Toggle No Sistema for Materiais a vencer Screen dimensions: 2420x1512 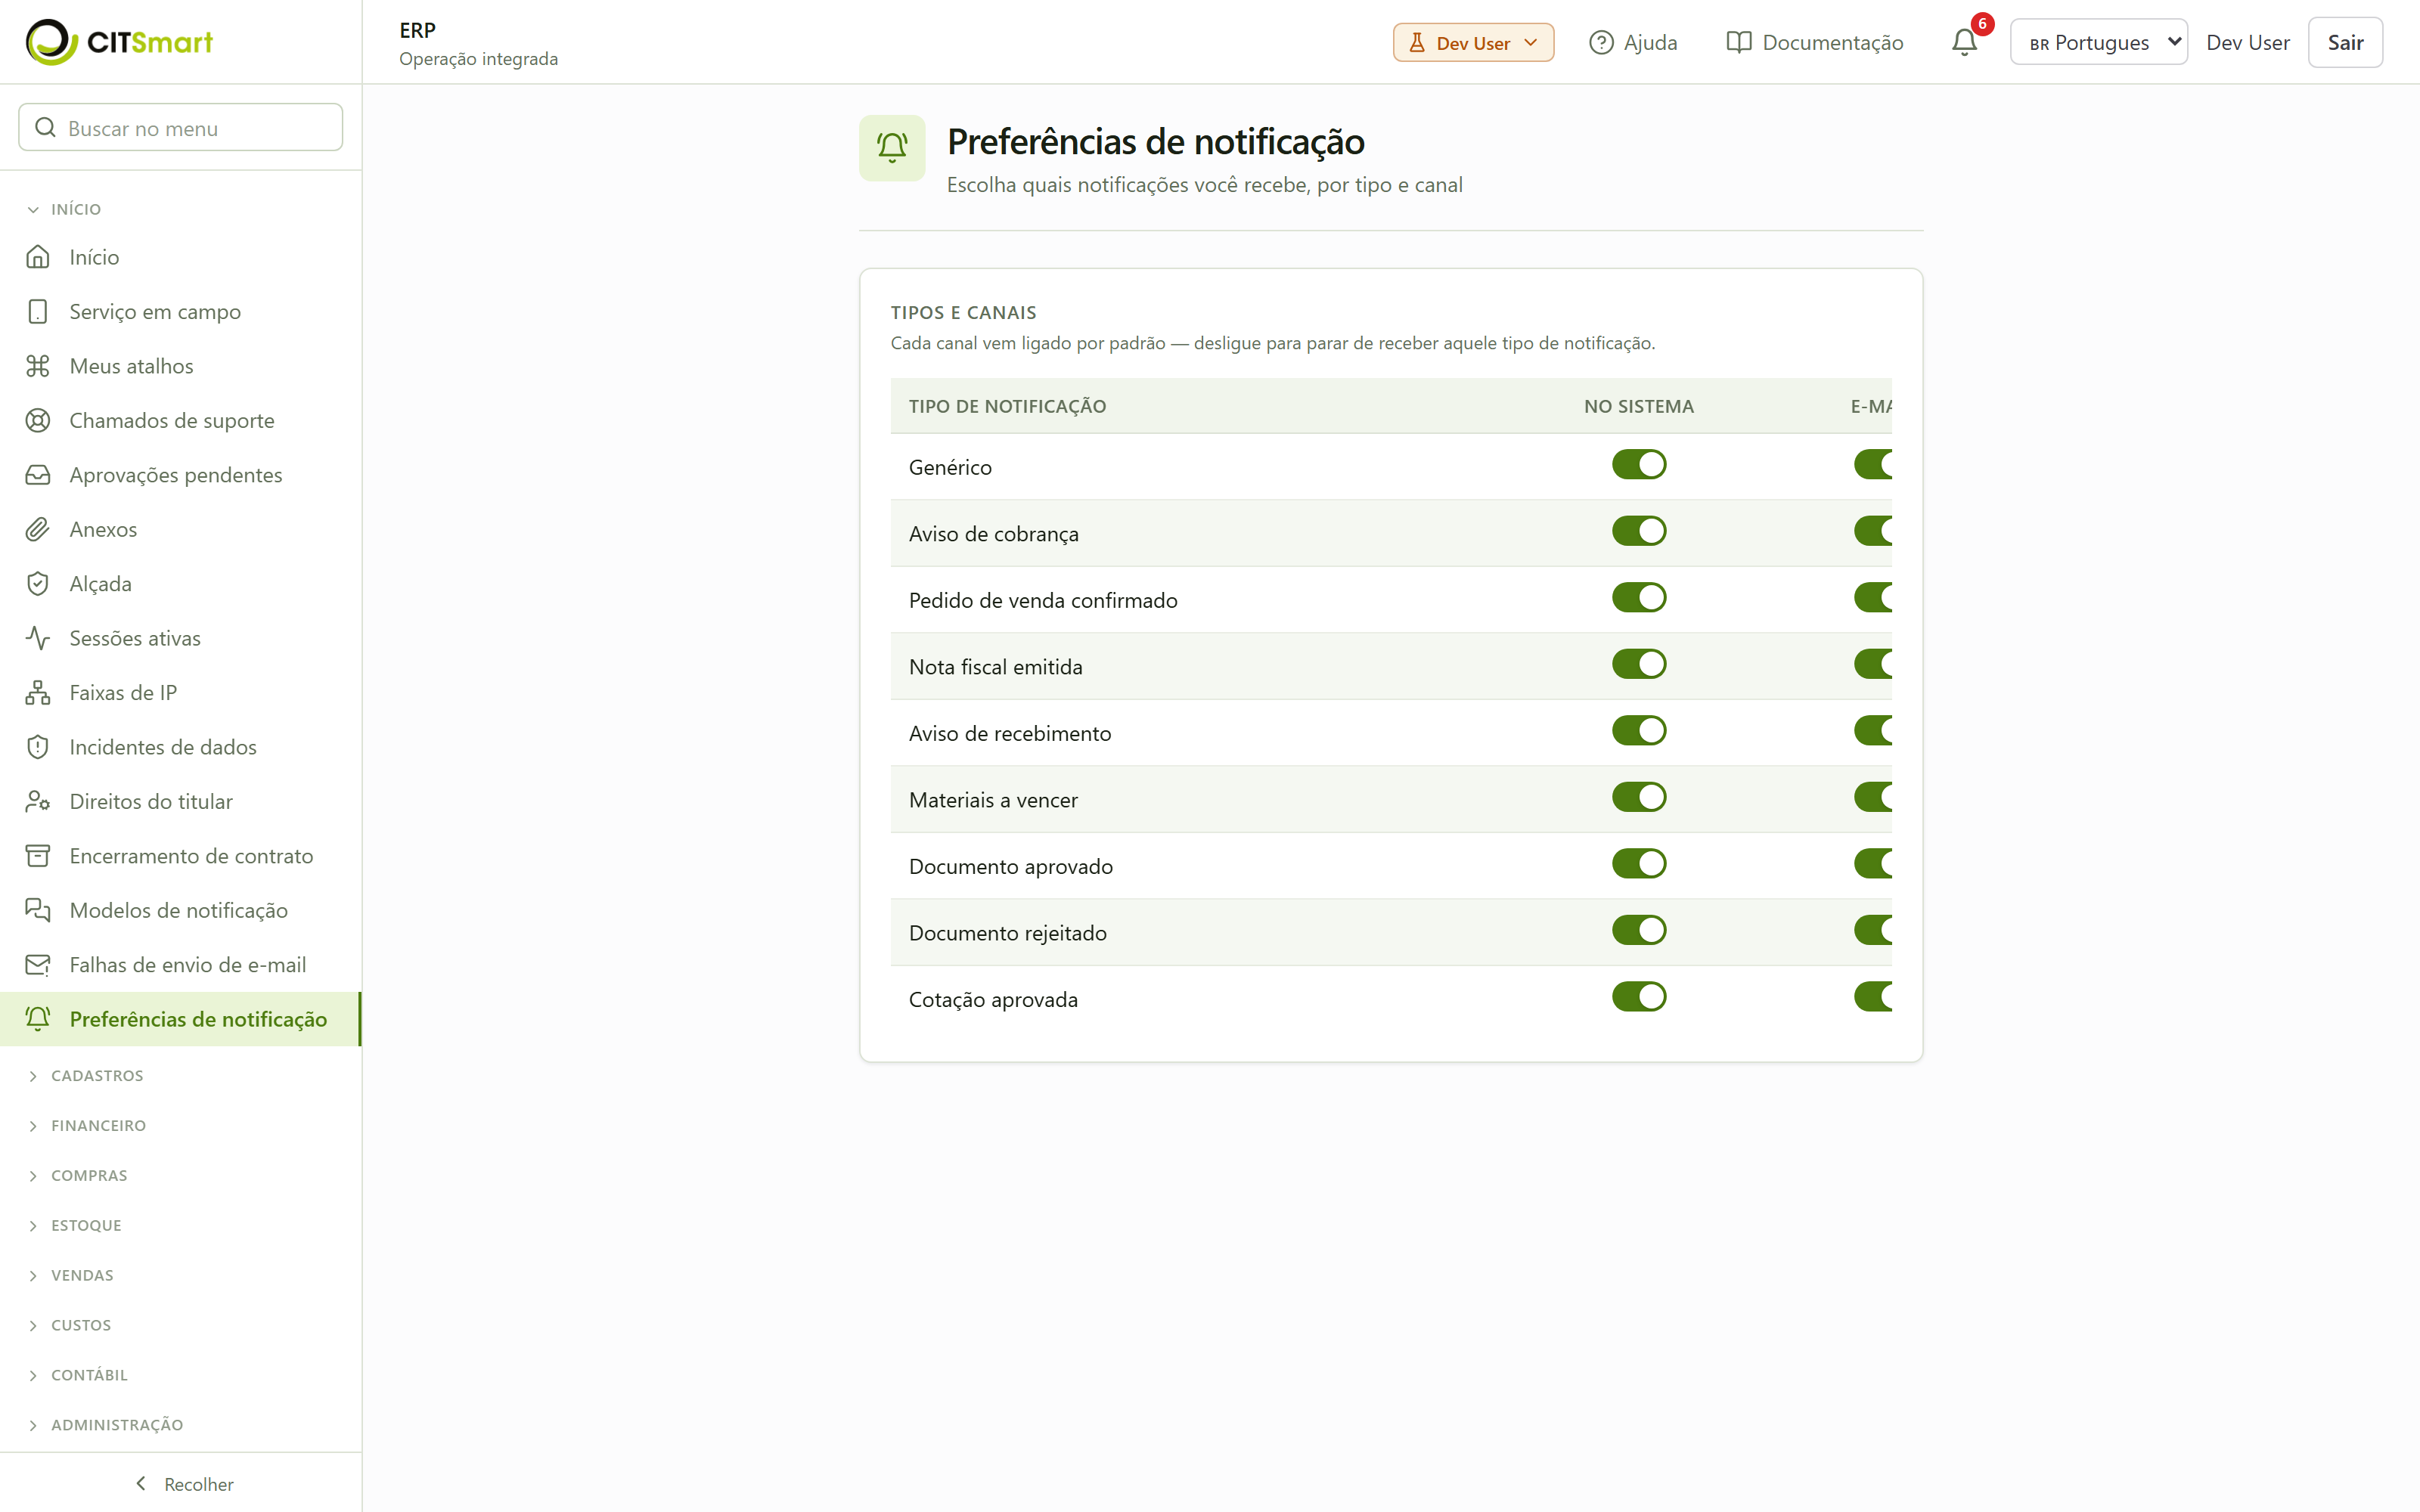pyautogui.click(x=1639, y=797)
